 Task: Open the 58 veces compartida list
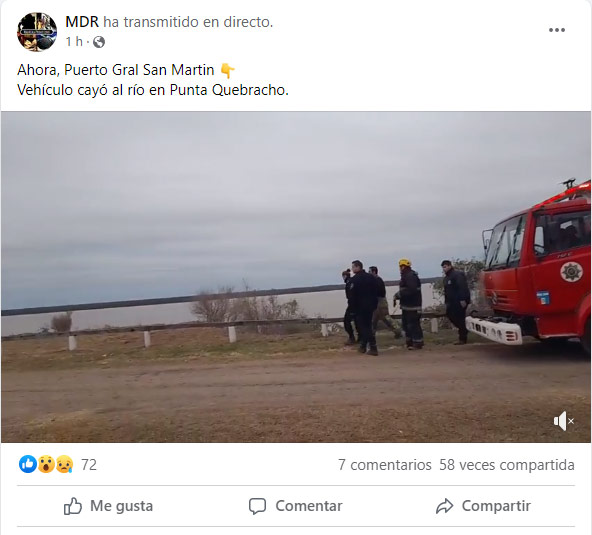[x=507, y=465]
